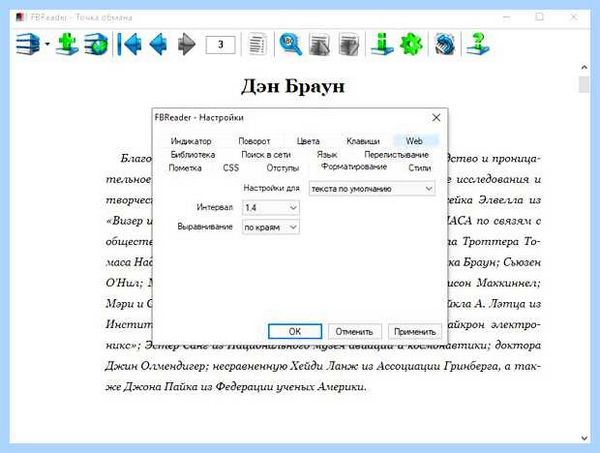Switch to the Перелистывание tab
The height and width of the screenshot is (453, 600).
[x=396, y=155]
